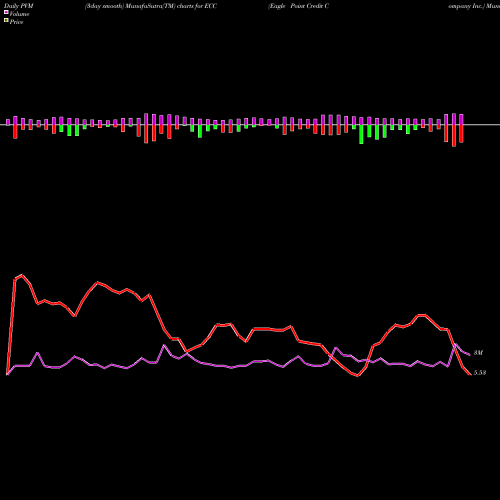Image resolution: width=500 pixels, height=500 pixels.
Task: Click the 8M volume end label
Action: point(478,353)
